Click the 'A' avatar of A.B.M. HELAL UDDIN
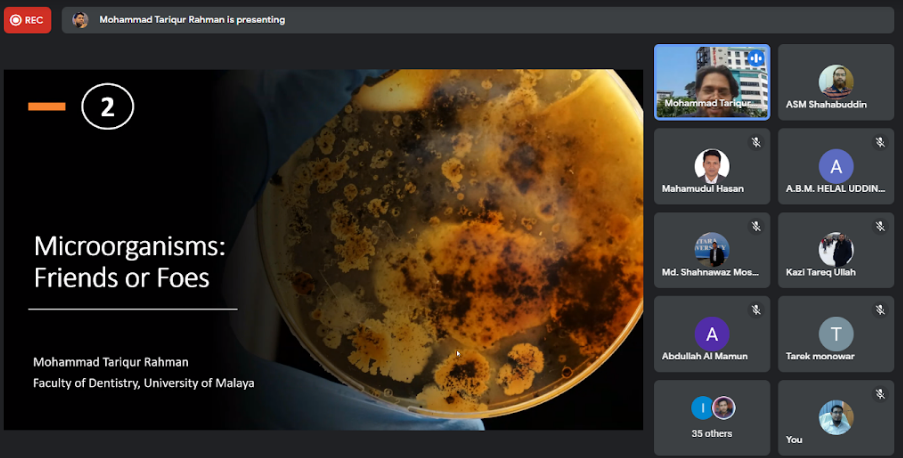The image size is (903, 458). click(x=836, y=166)
